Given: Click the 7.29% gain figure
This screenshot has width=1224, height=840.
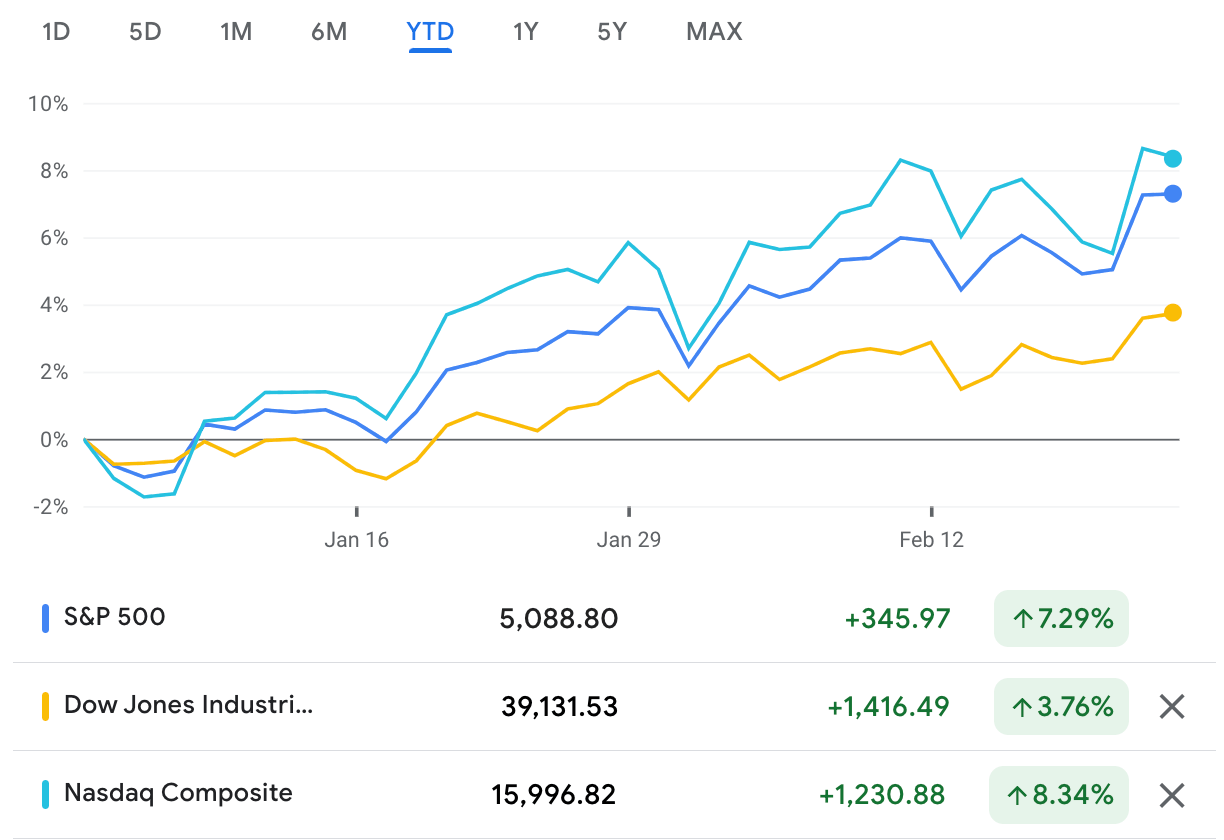Looking at the screenshot, I should click(x=1076, y=619).
